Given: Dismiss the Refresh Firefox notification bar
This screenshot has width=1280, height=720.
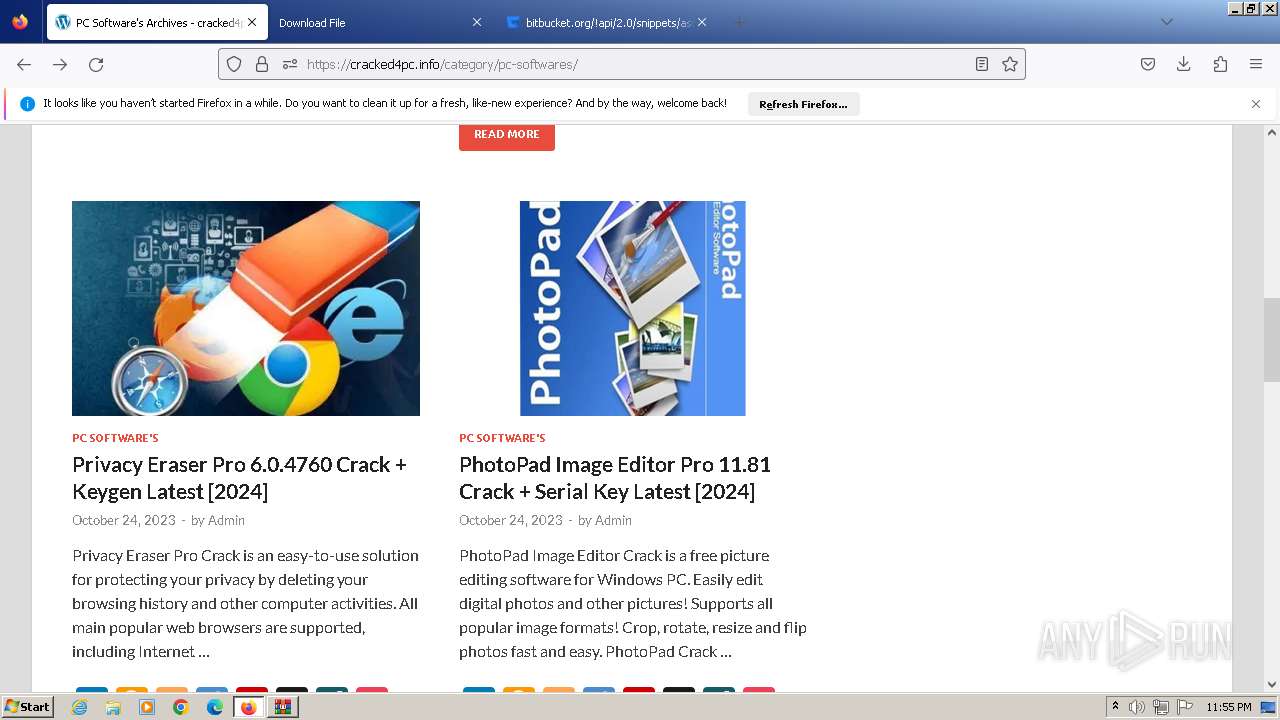Looking at the screenshot, I should click(x=1256, y=104).
